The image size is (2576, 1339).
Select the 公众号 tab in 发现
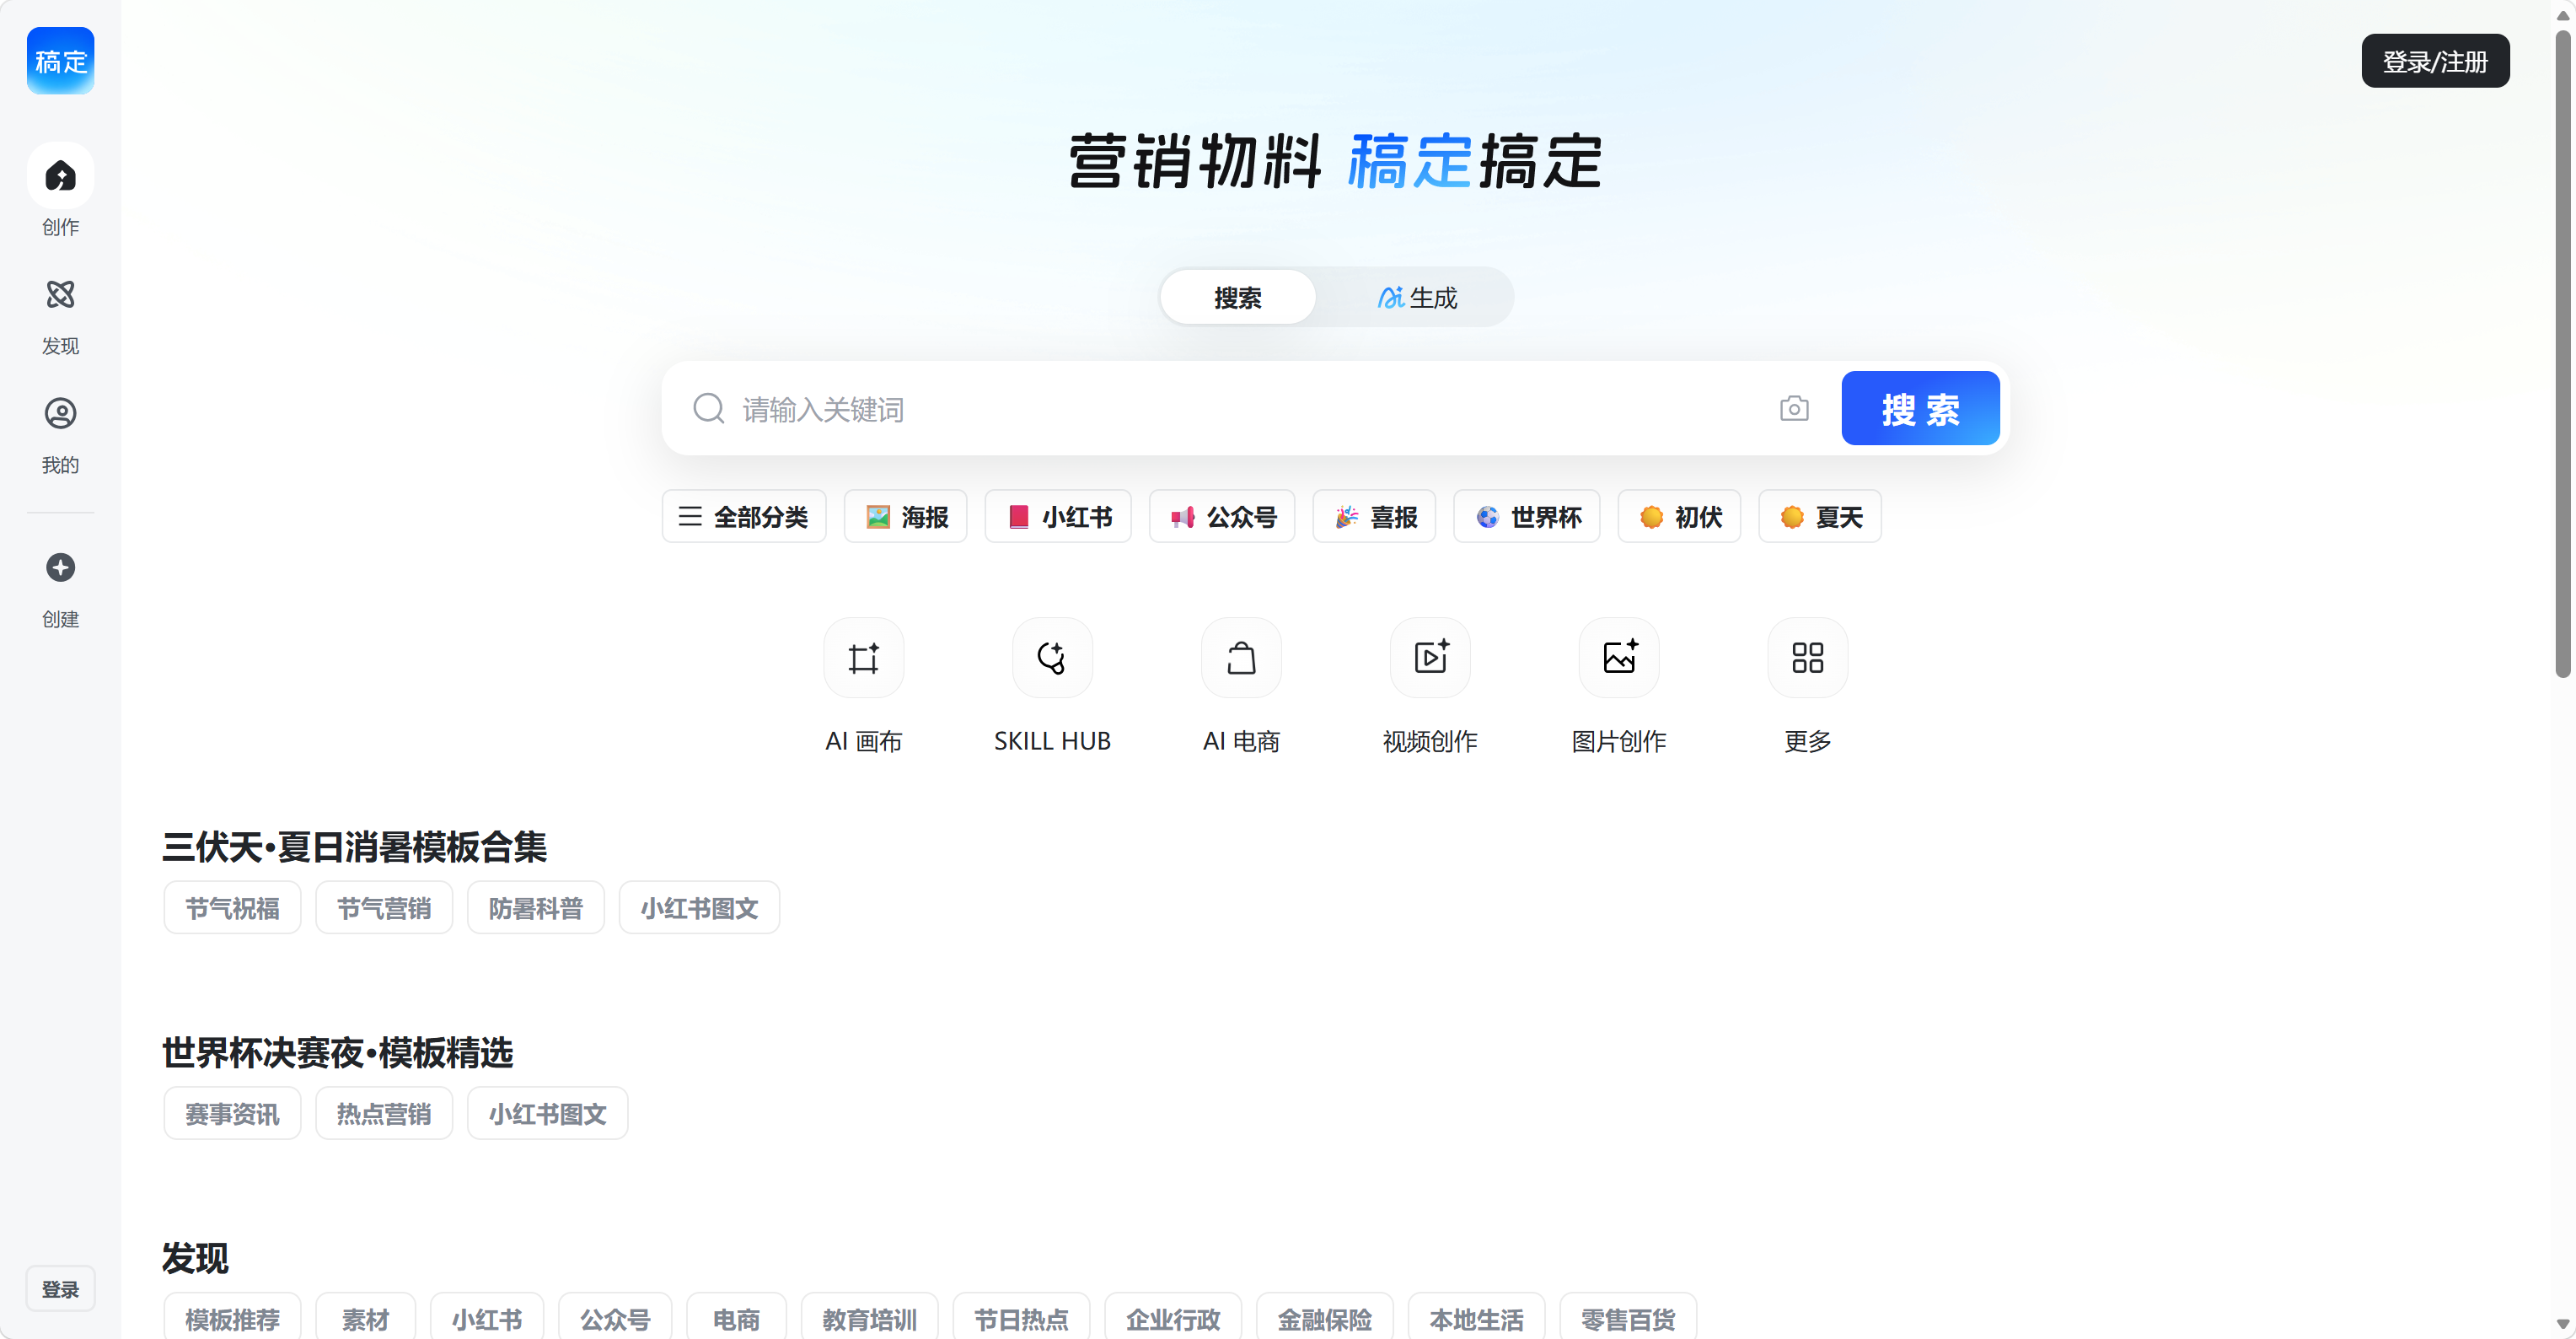click(x=615, y=1318)
